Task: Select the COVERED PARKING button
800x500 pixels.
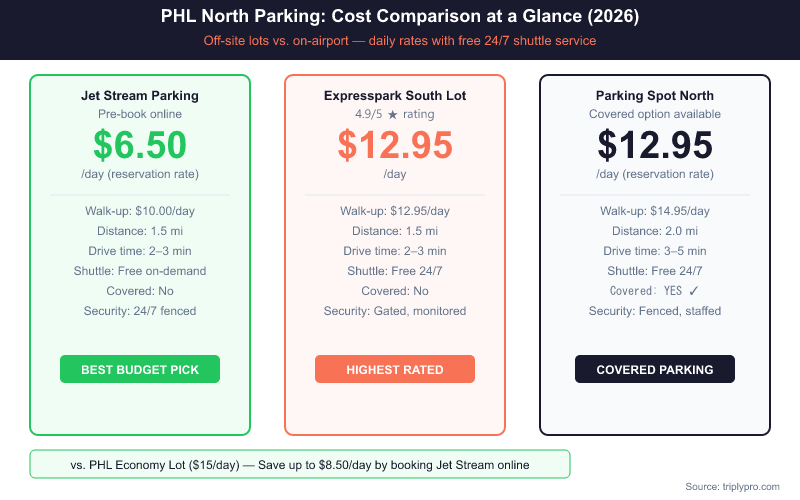Action: (x=655, y=369)
